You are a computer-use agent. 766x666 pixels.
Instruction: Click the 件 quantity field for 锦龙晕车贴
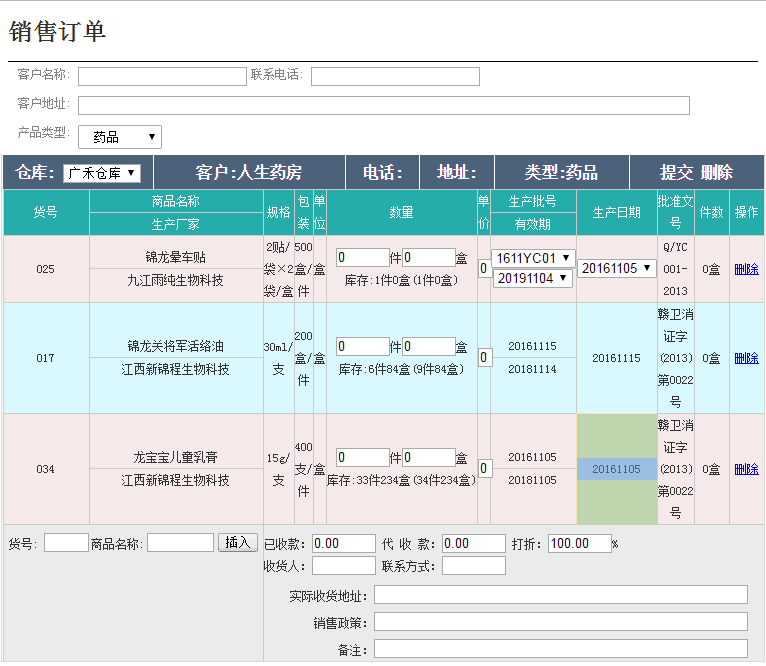click(362, 258)
